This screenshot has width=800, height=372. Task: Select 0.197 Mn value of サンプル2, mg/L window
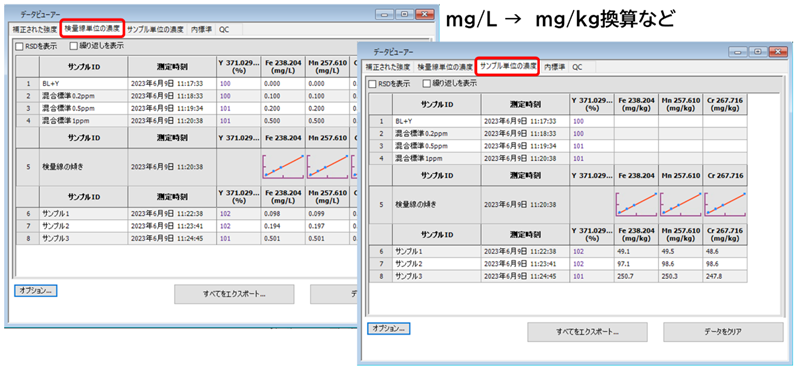[327, 226]
